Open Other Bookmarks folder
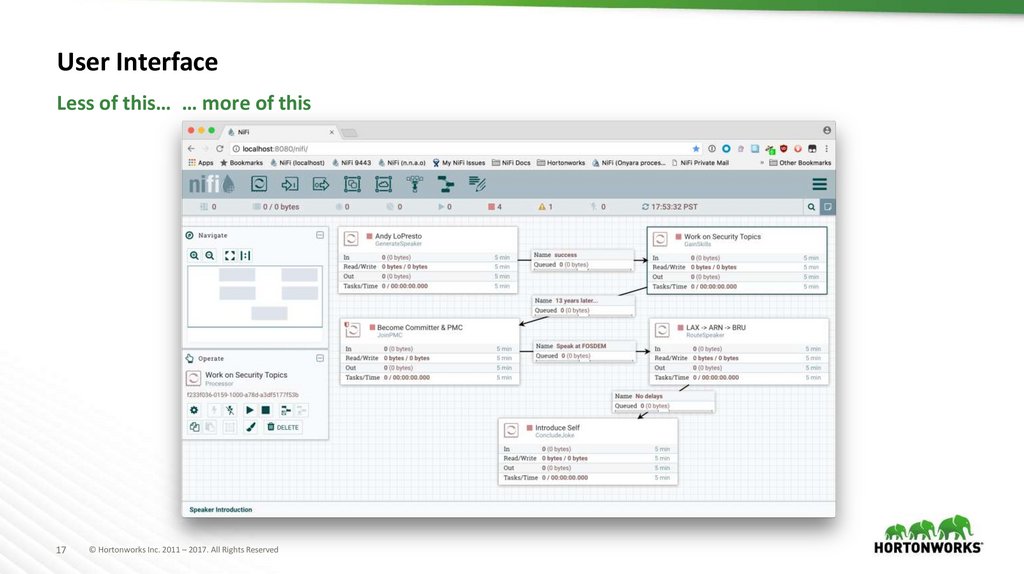The width and height of the screenshot is (1024, 574). pos(800,163)
